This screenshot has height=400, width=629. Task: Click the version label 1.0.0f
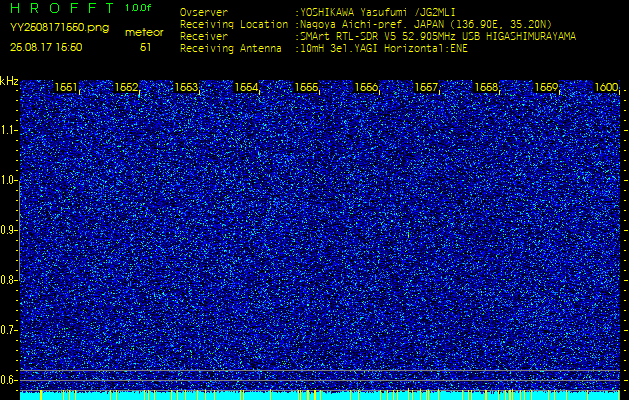coord(138,8)
